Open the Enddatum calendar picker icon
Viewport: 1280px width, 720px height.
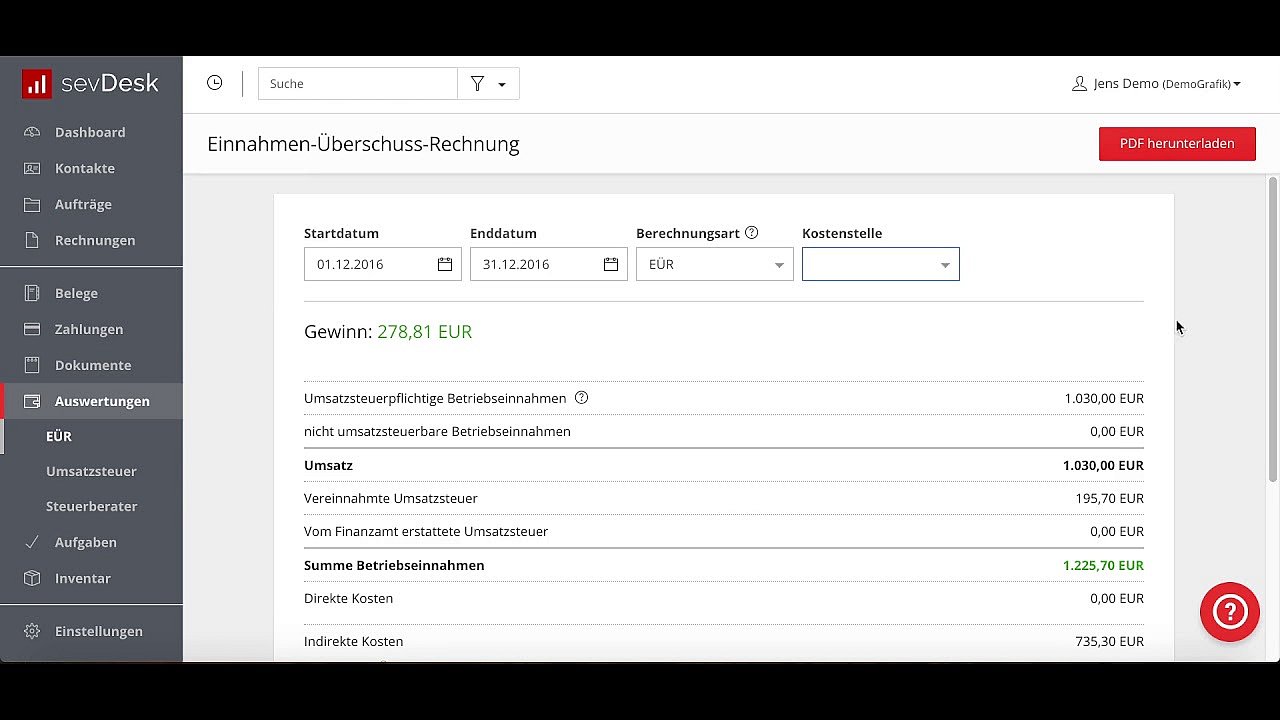click(611, 264)
